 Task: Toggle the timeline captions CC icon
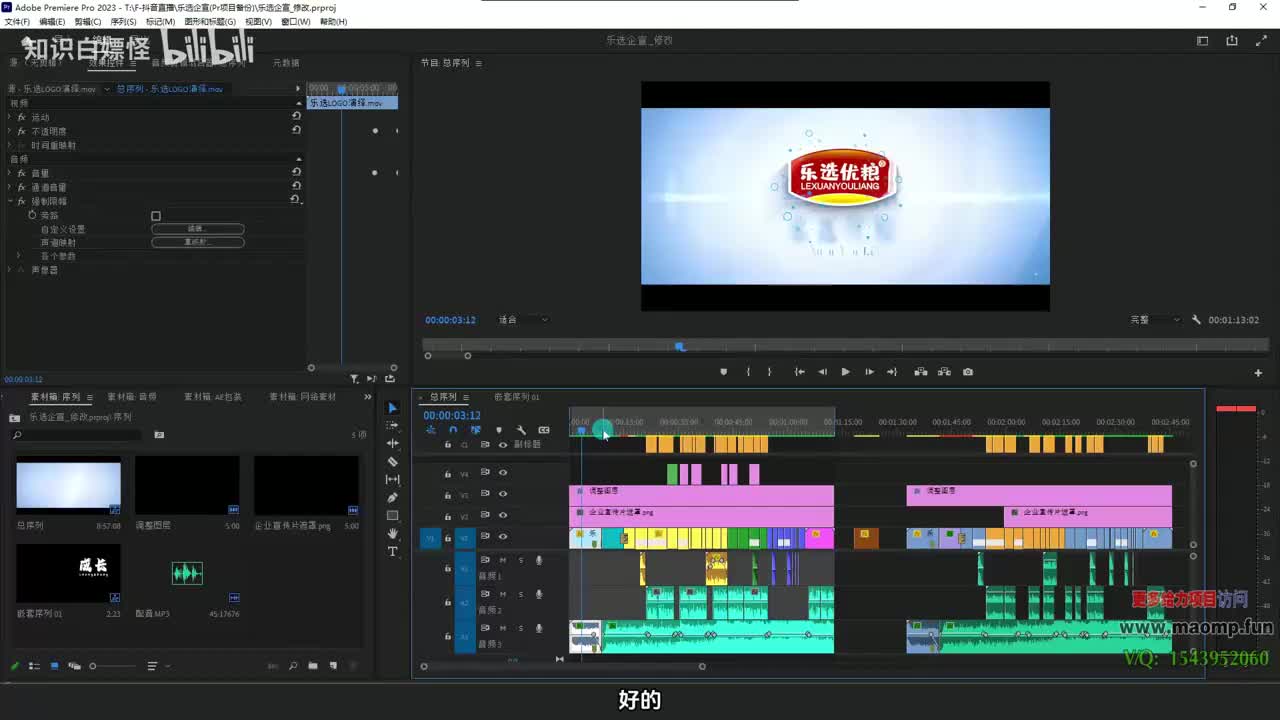pos(544,430)
